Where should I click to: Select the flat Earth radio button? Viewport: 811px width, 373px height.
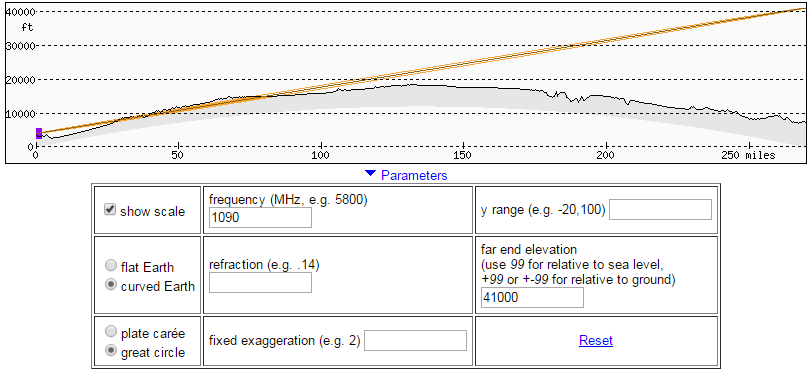(111, 266)
